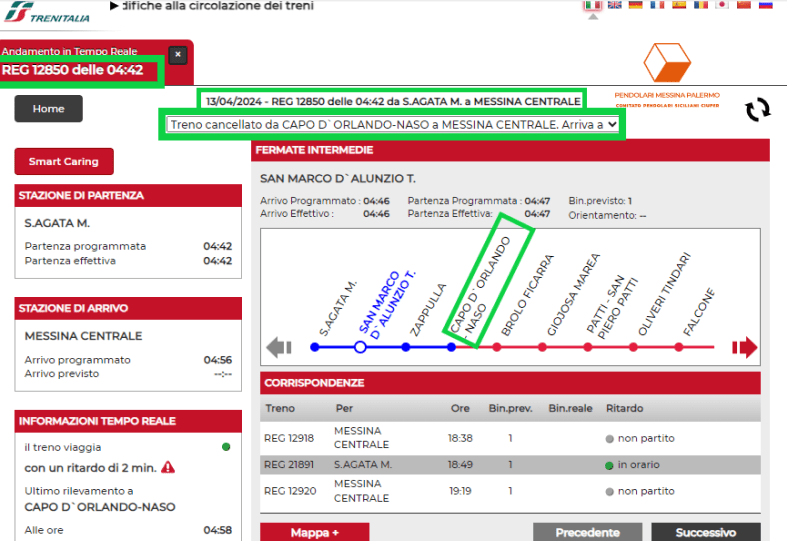Screen dimensions: 787x541
Task: Go to the Precedente stop
Action: coord(587,532)
